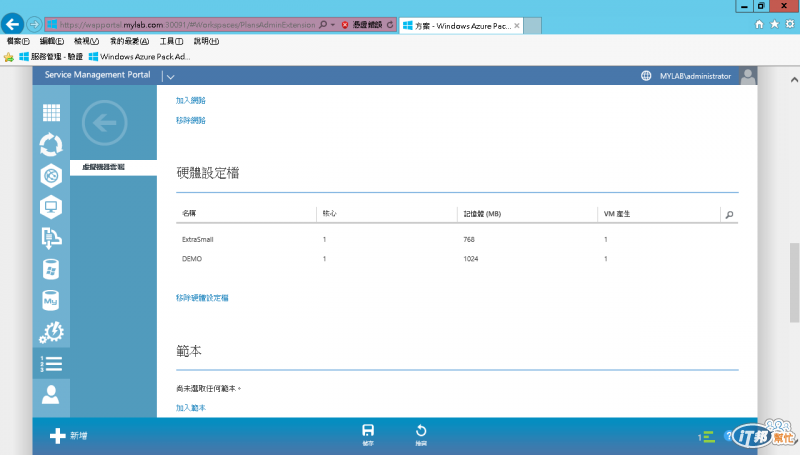Expand address bar search dropdown arrow
800x455 pixels.
[x=333, y=24]
